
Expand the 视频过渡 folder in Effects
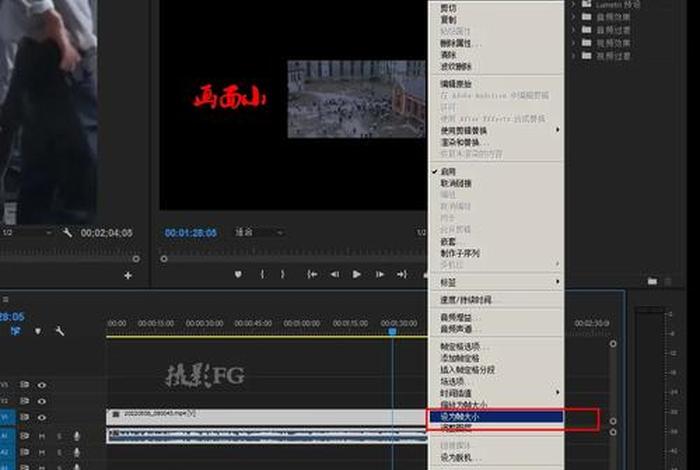click(x=573, y=56)
